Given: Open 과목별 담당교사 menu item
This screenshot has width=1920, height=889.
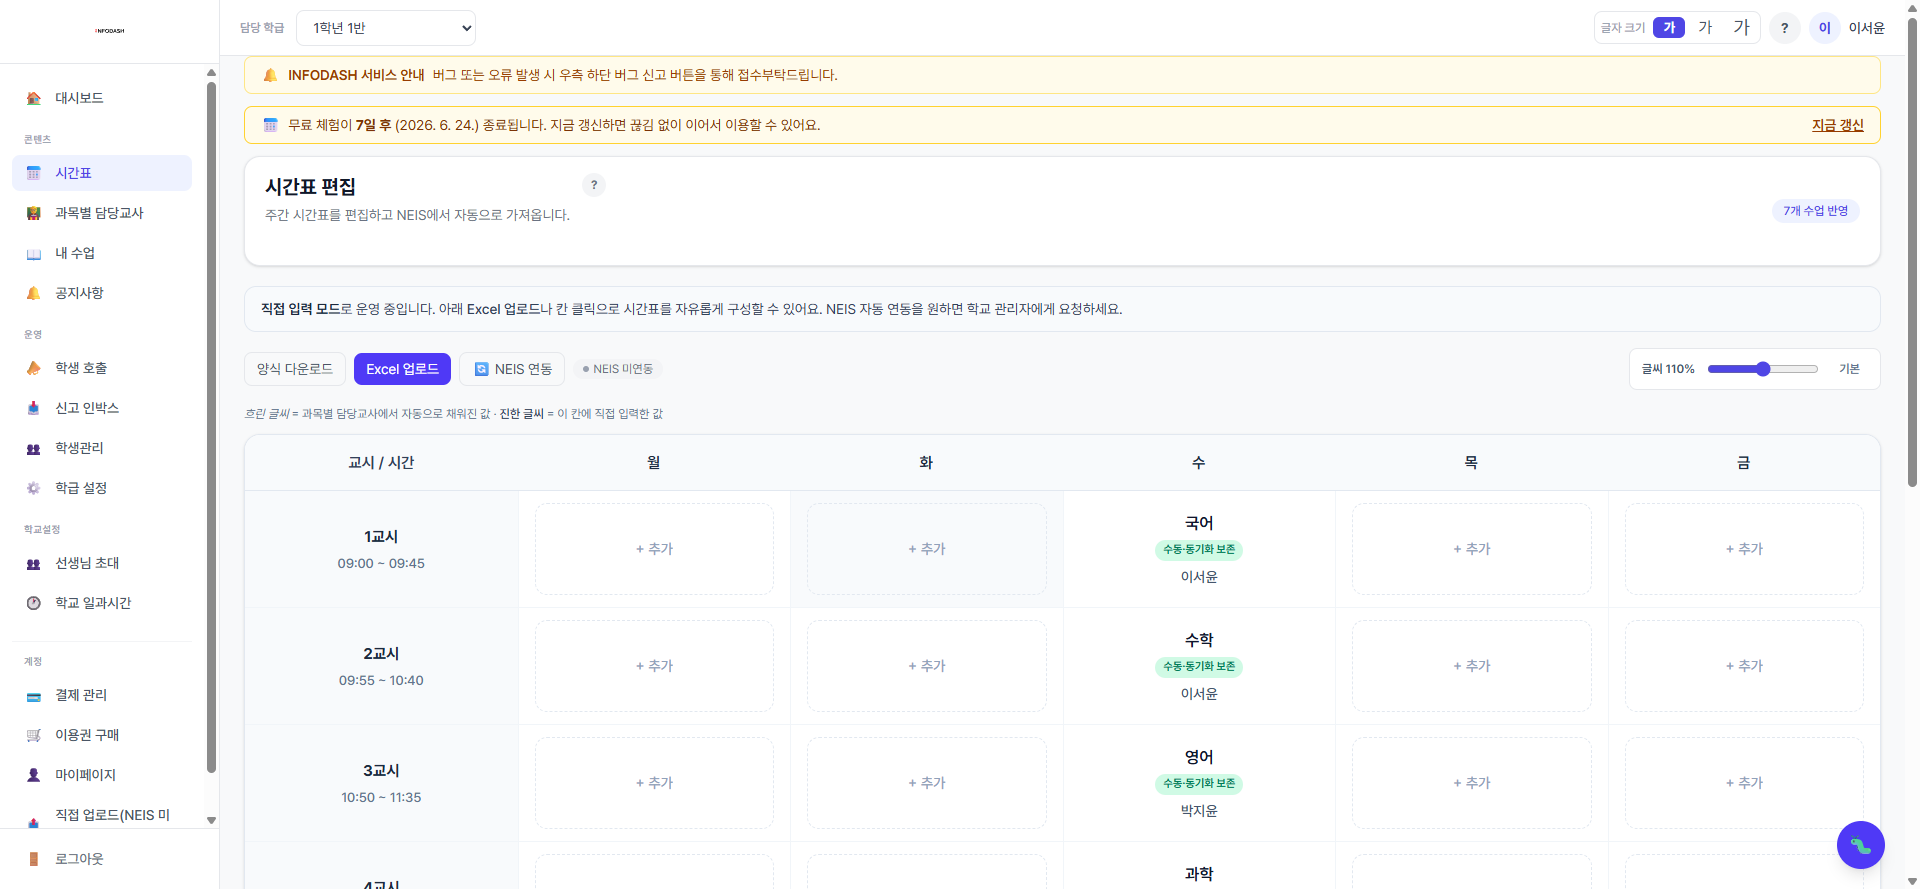Looking at the screenshot, I should [x=102, y=213].
